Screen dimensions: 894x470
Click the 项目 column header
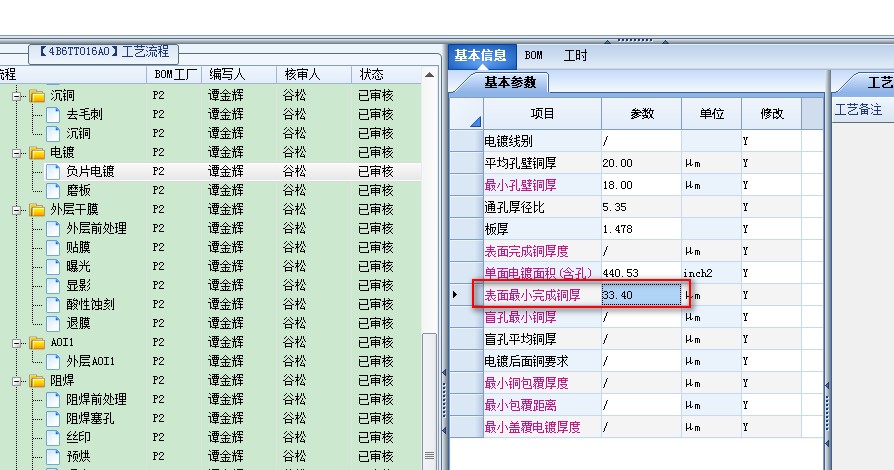tap(542, 114)
